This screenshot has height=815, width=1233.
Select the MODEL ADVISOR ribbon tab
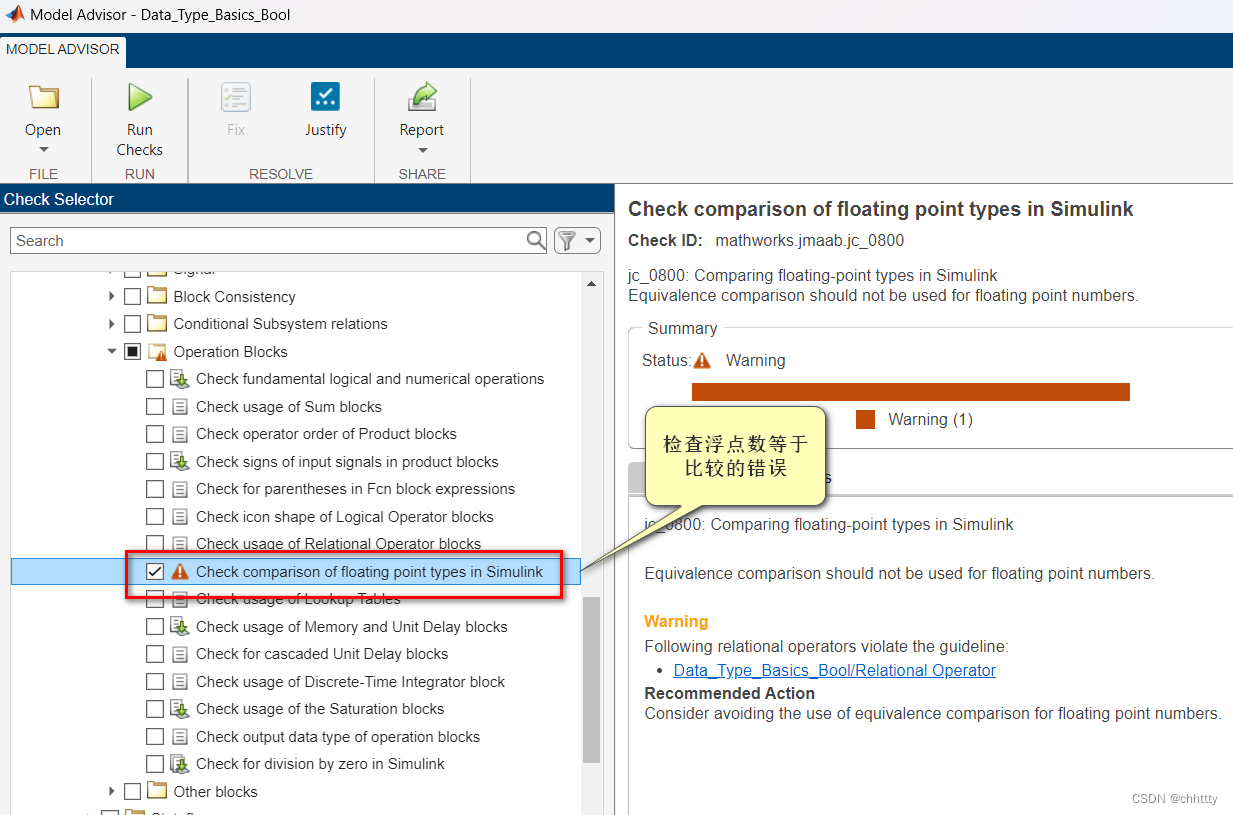tap(63, 49)
